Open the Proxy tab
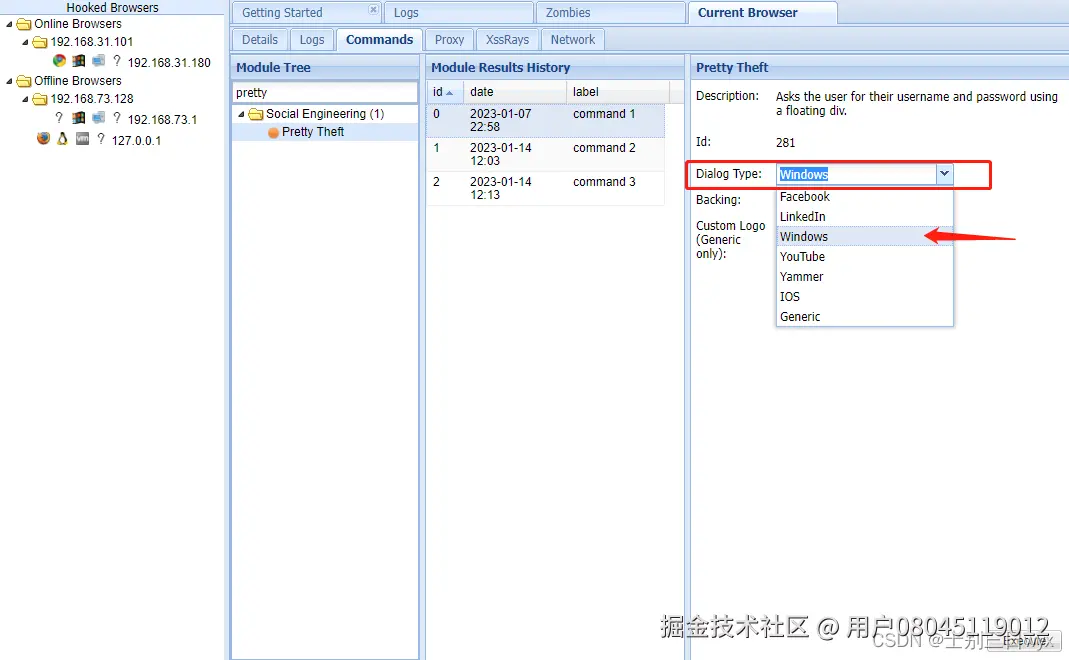 [449, 40]
